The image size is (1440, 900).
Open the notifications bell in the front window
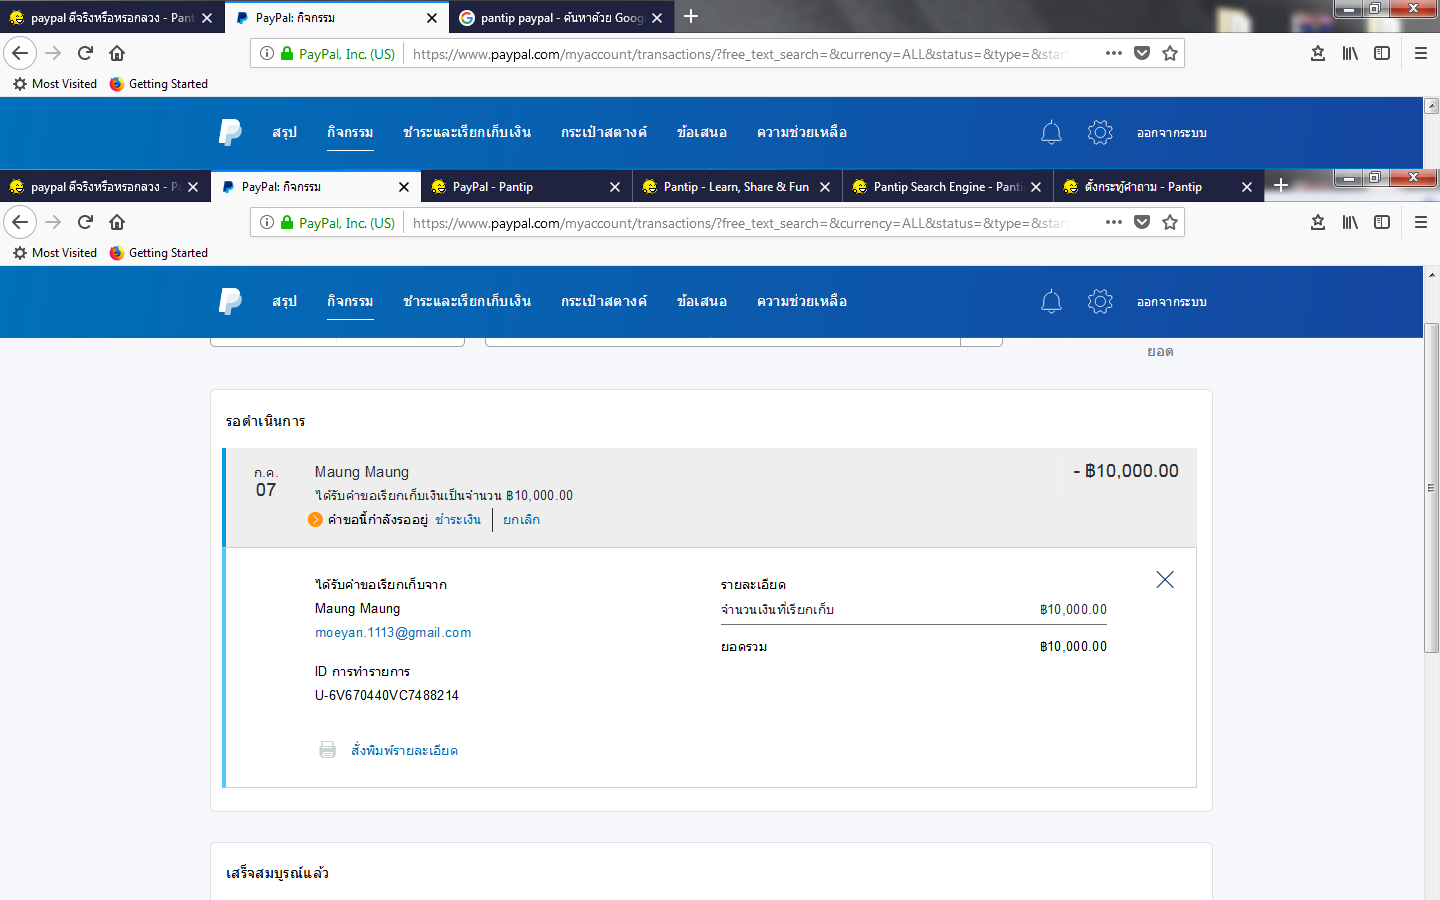(x=1051, y=301)
